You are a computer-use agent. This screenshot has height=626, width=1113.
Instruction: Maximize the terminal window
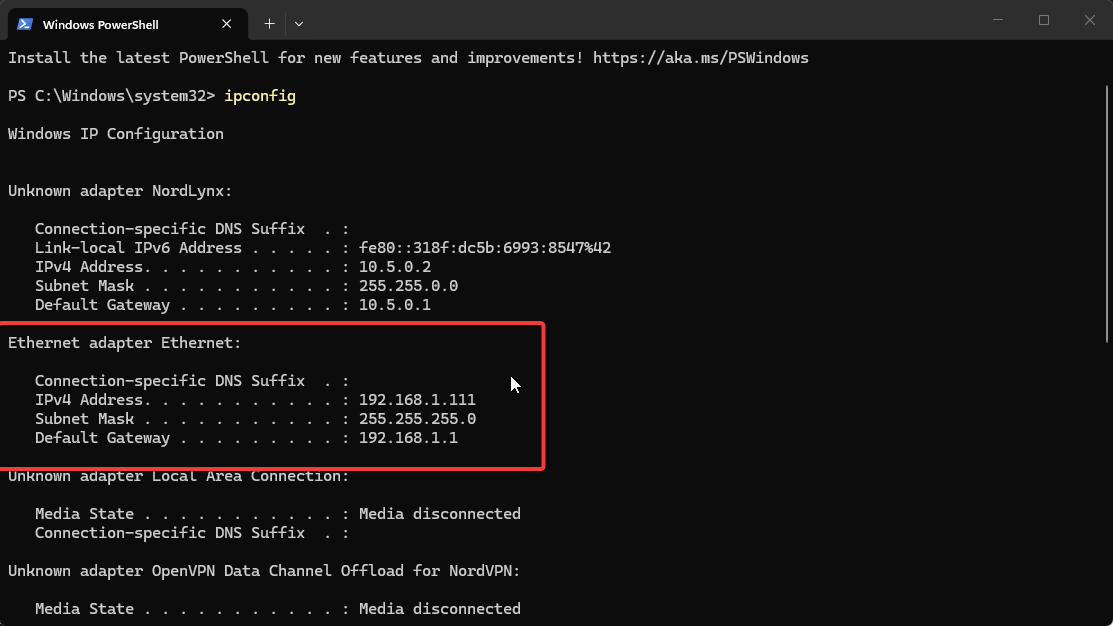[x=1043, y=20]
